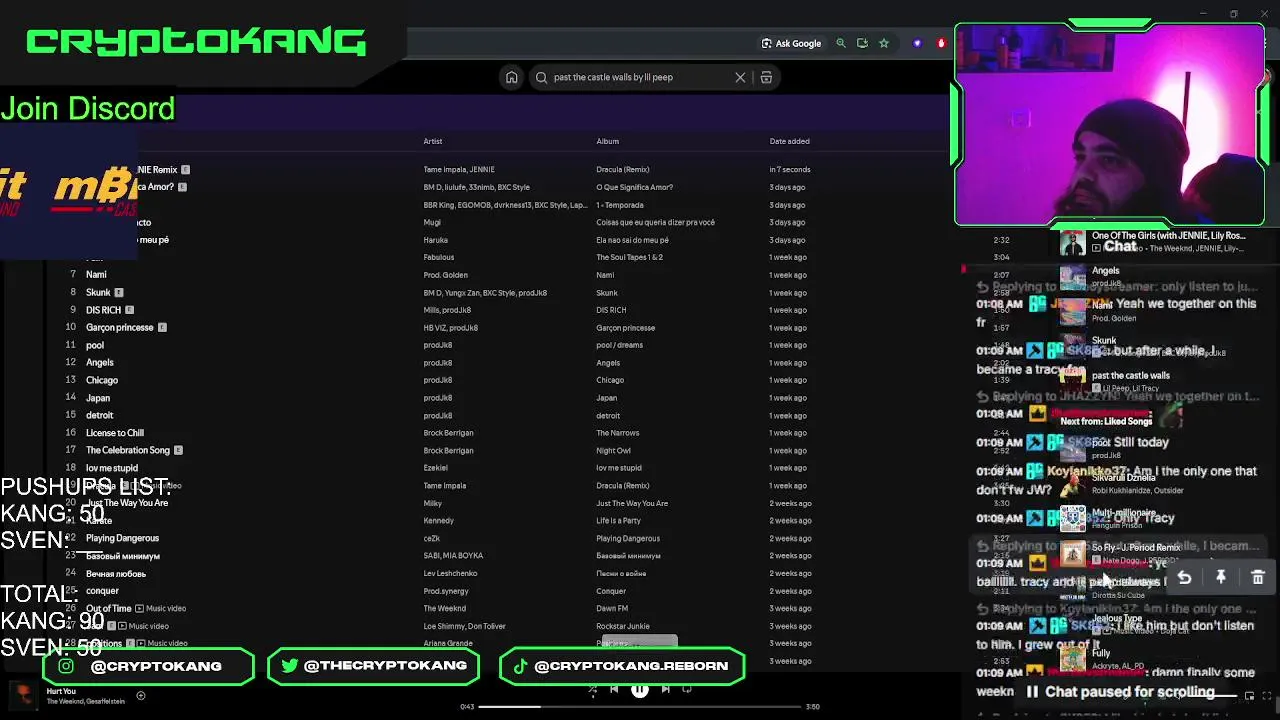Click the Instagram @CRYPTOKANG badge
1280x720 pixels.
(x=148, y=666)
